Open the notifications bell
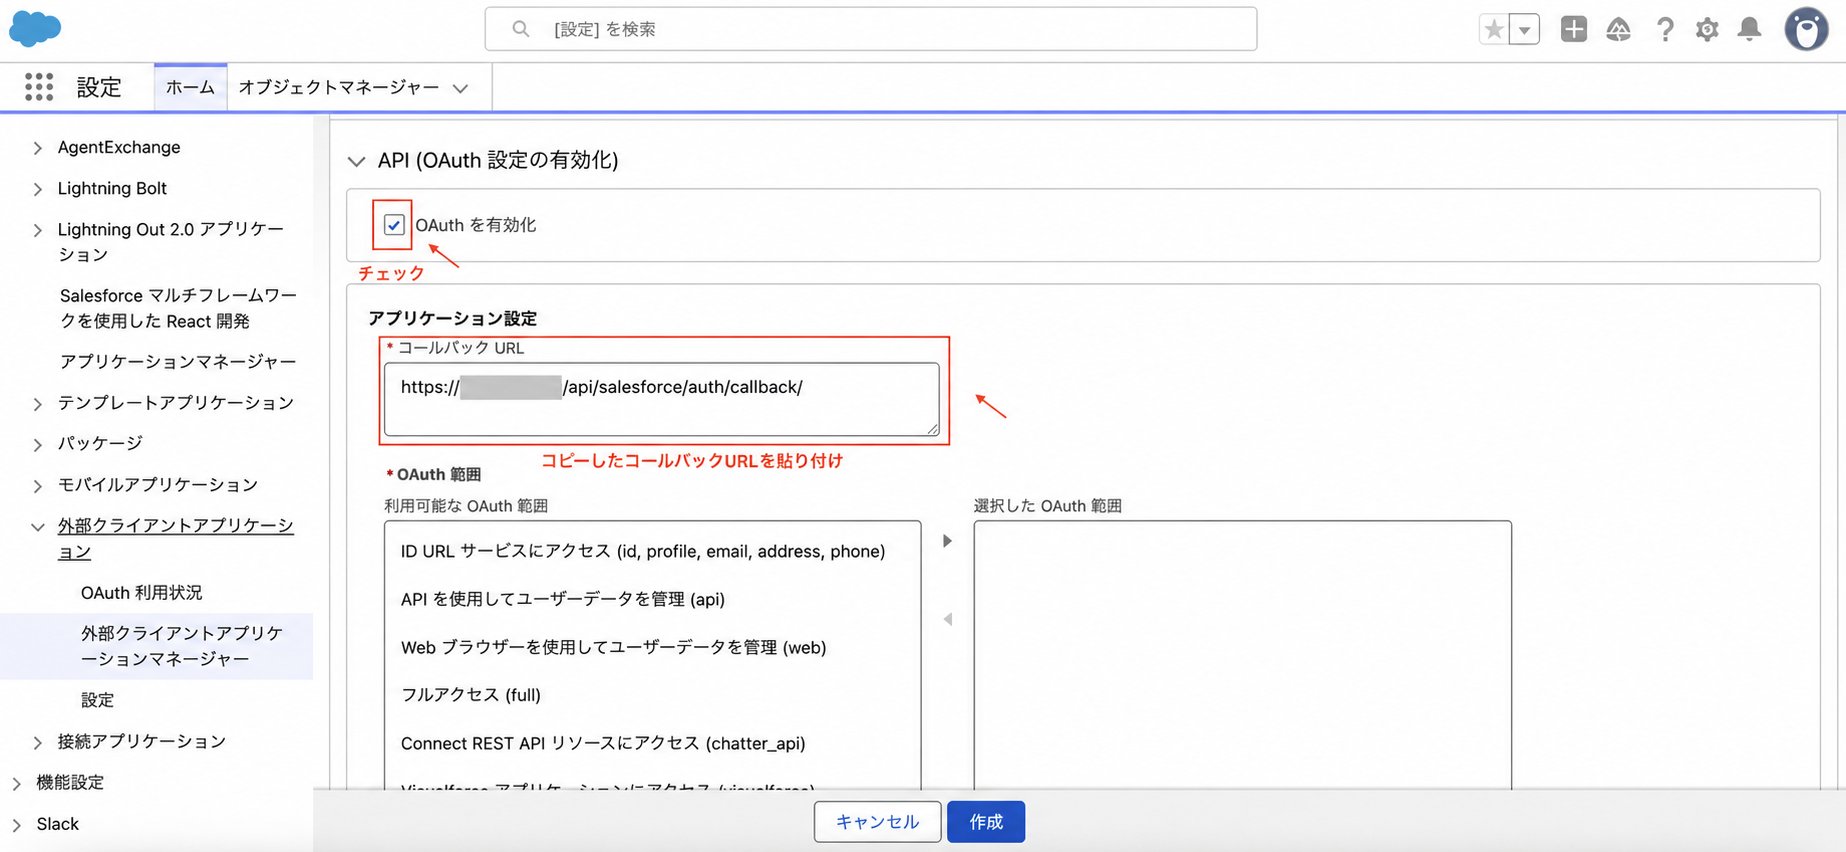1846x852 pixels. (x=1749, y=29)
